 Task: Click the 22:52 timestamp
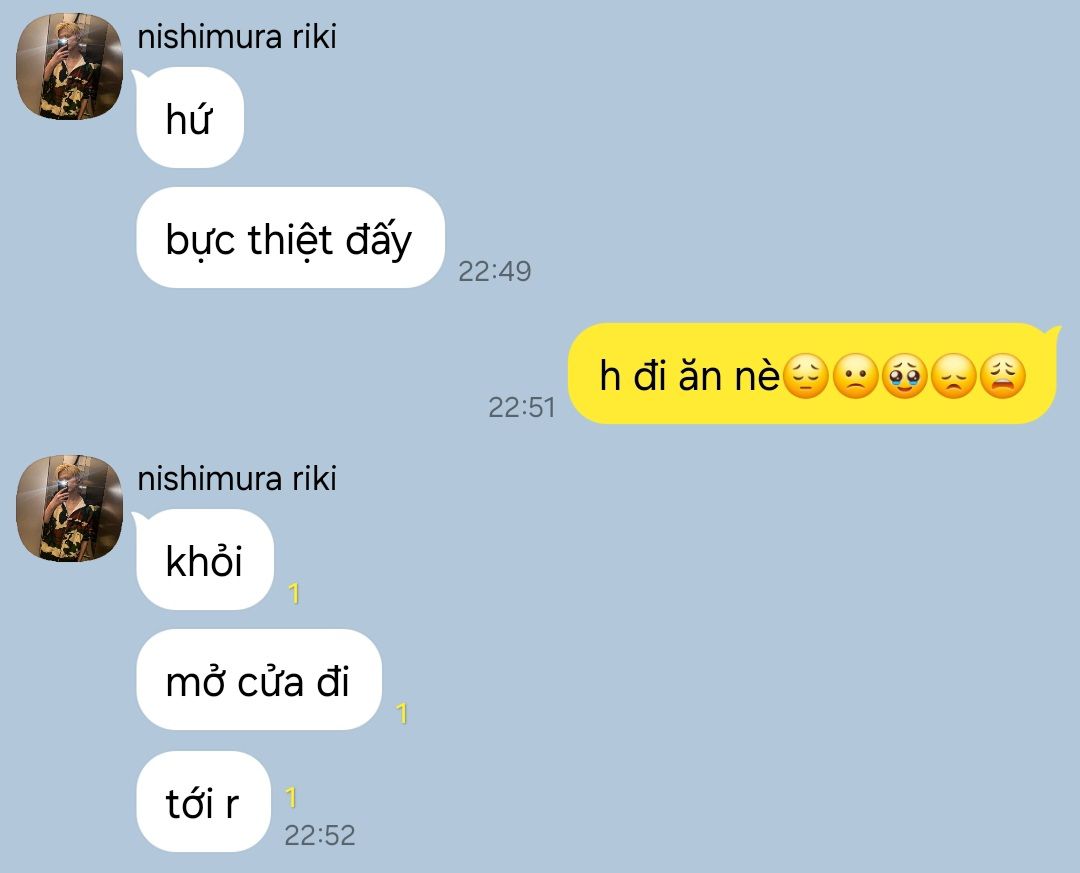pos(320,835)
